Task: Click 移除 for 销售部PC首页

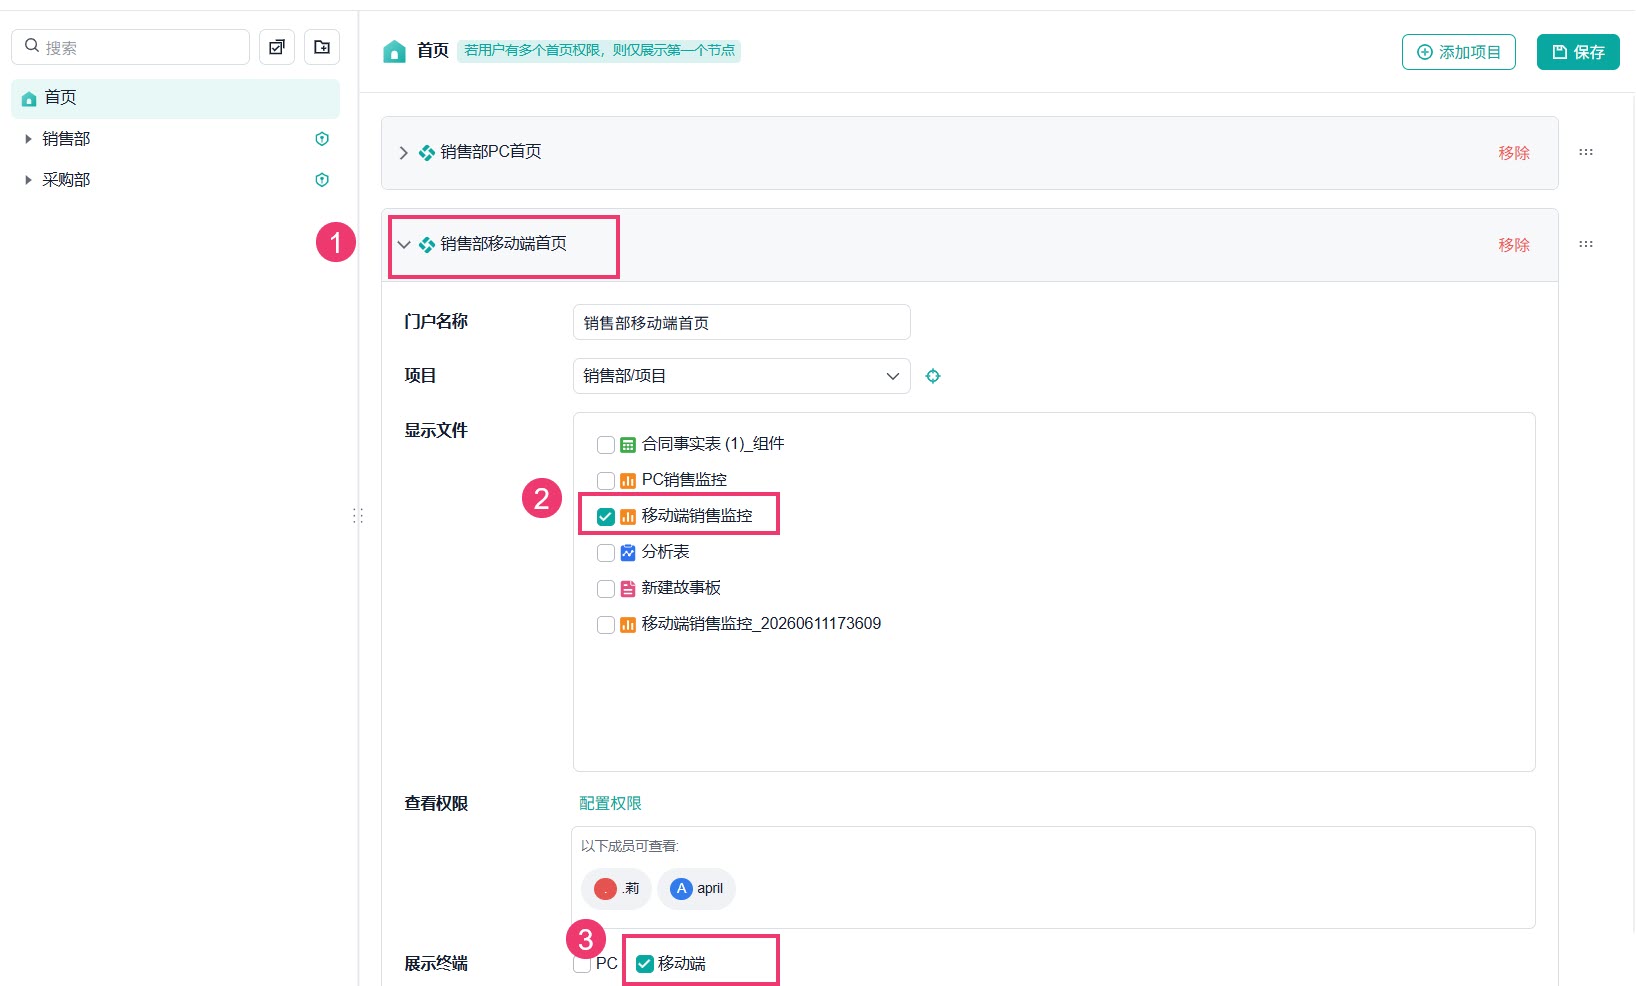Action: click(x=1514, y=153)
